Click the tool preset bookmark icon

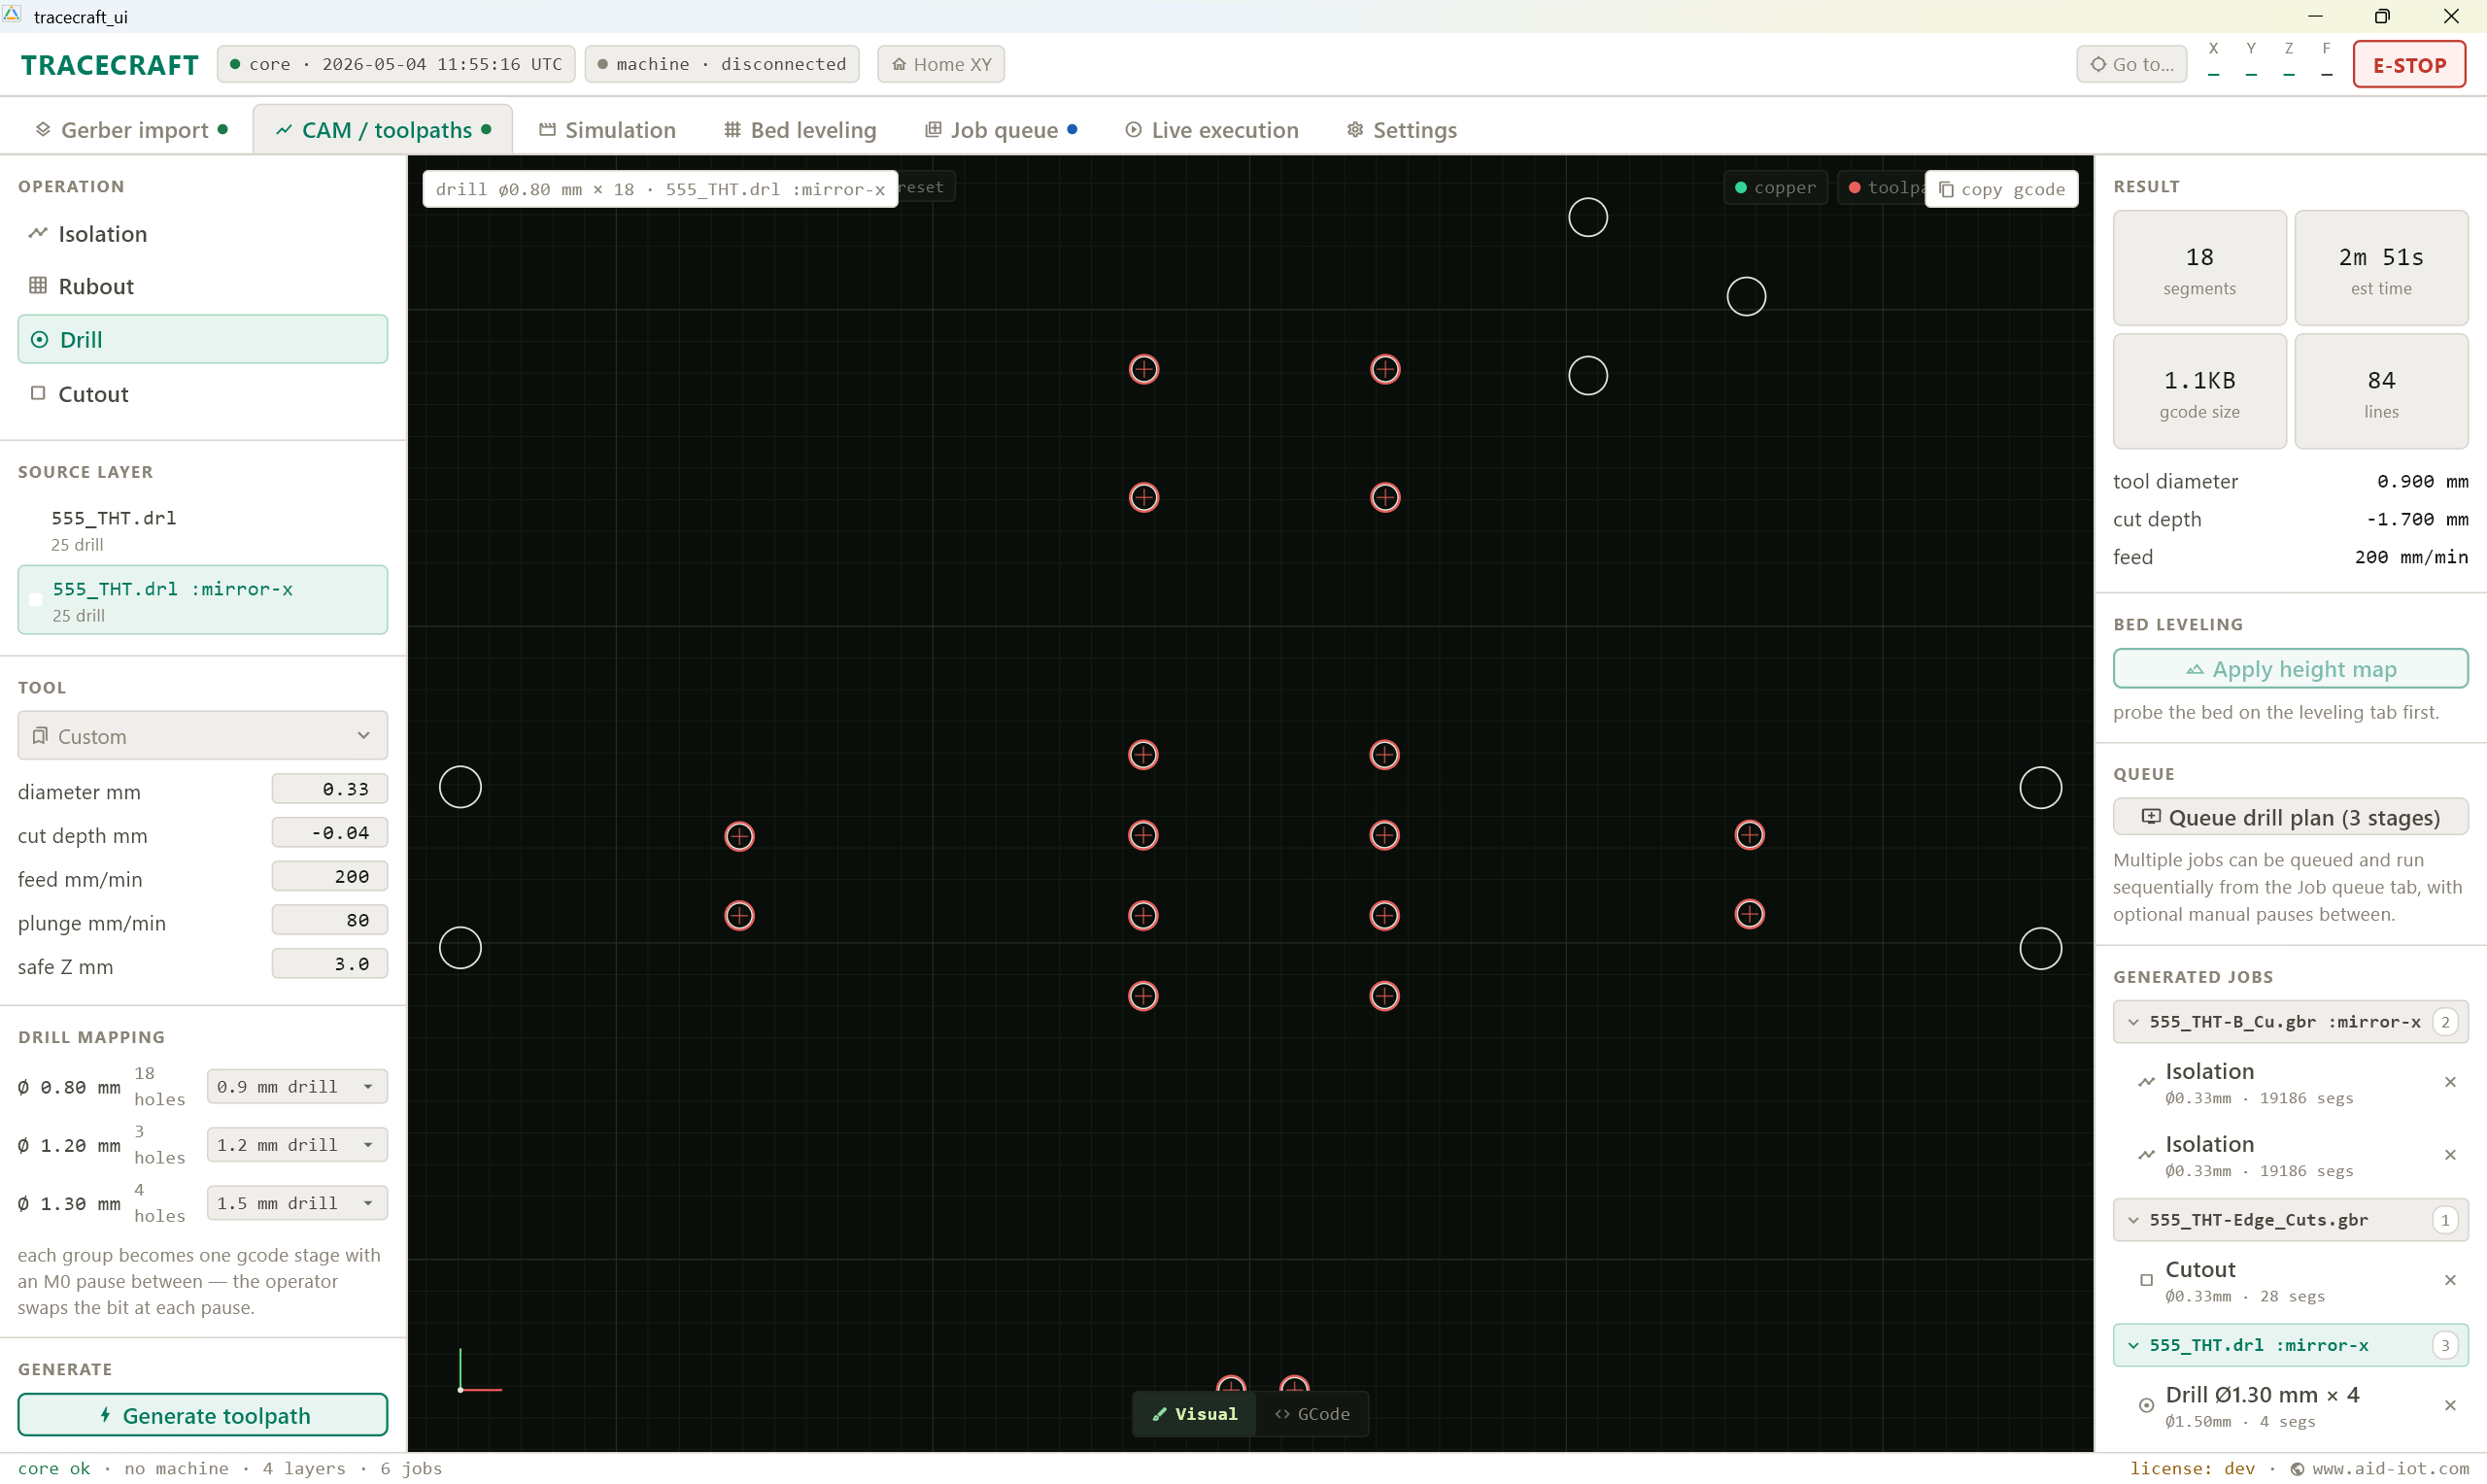[40, 736]
